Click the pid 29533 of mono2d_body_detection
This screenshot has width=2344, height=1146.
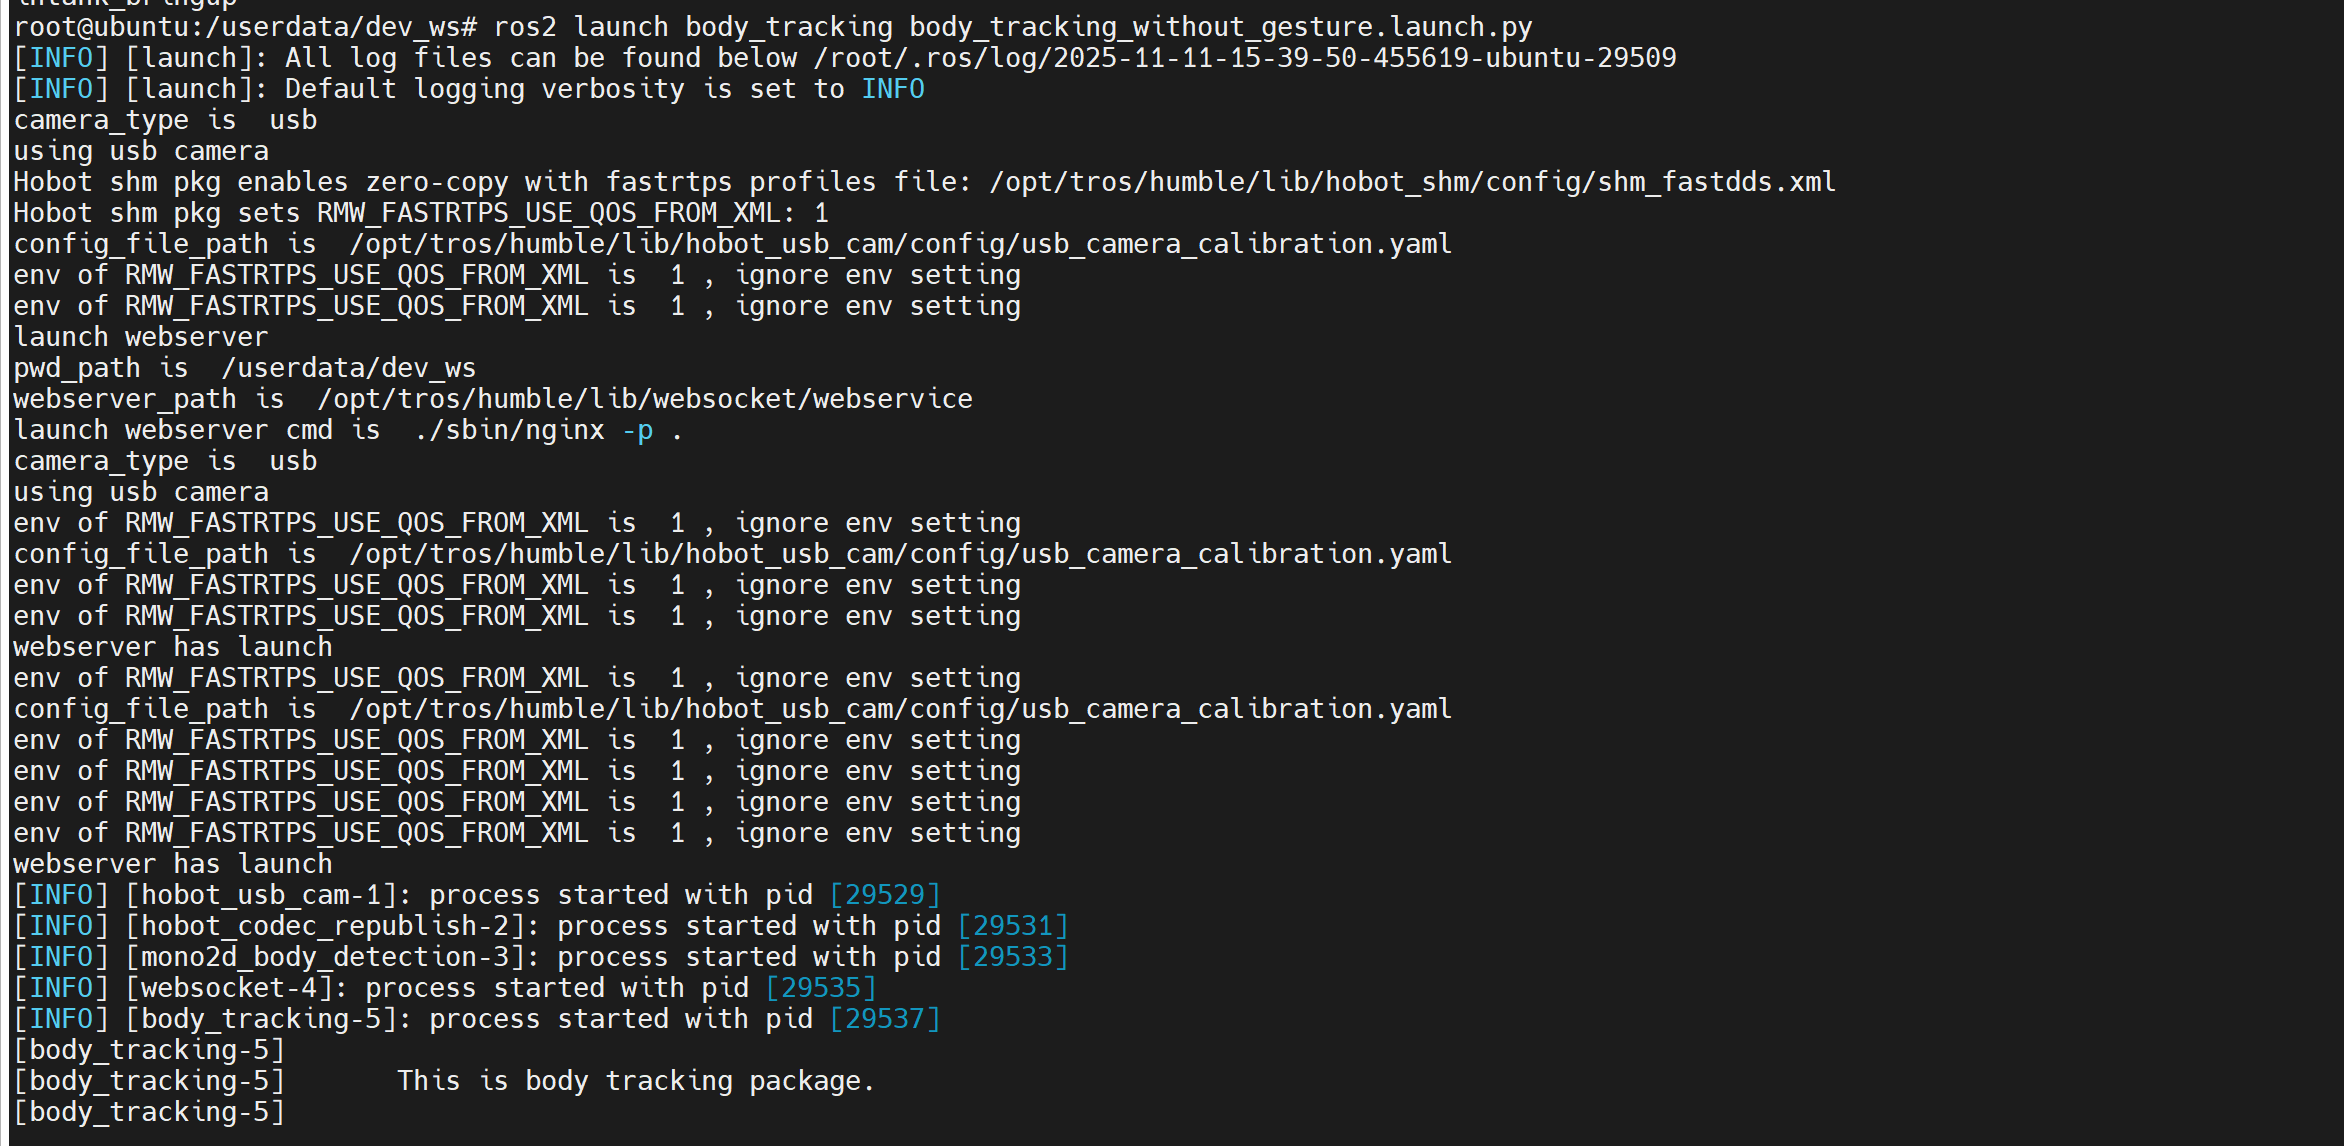click(x=1013, y=957)
